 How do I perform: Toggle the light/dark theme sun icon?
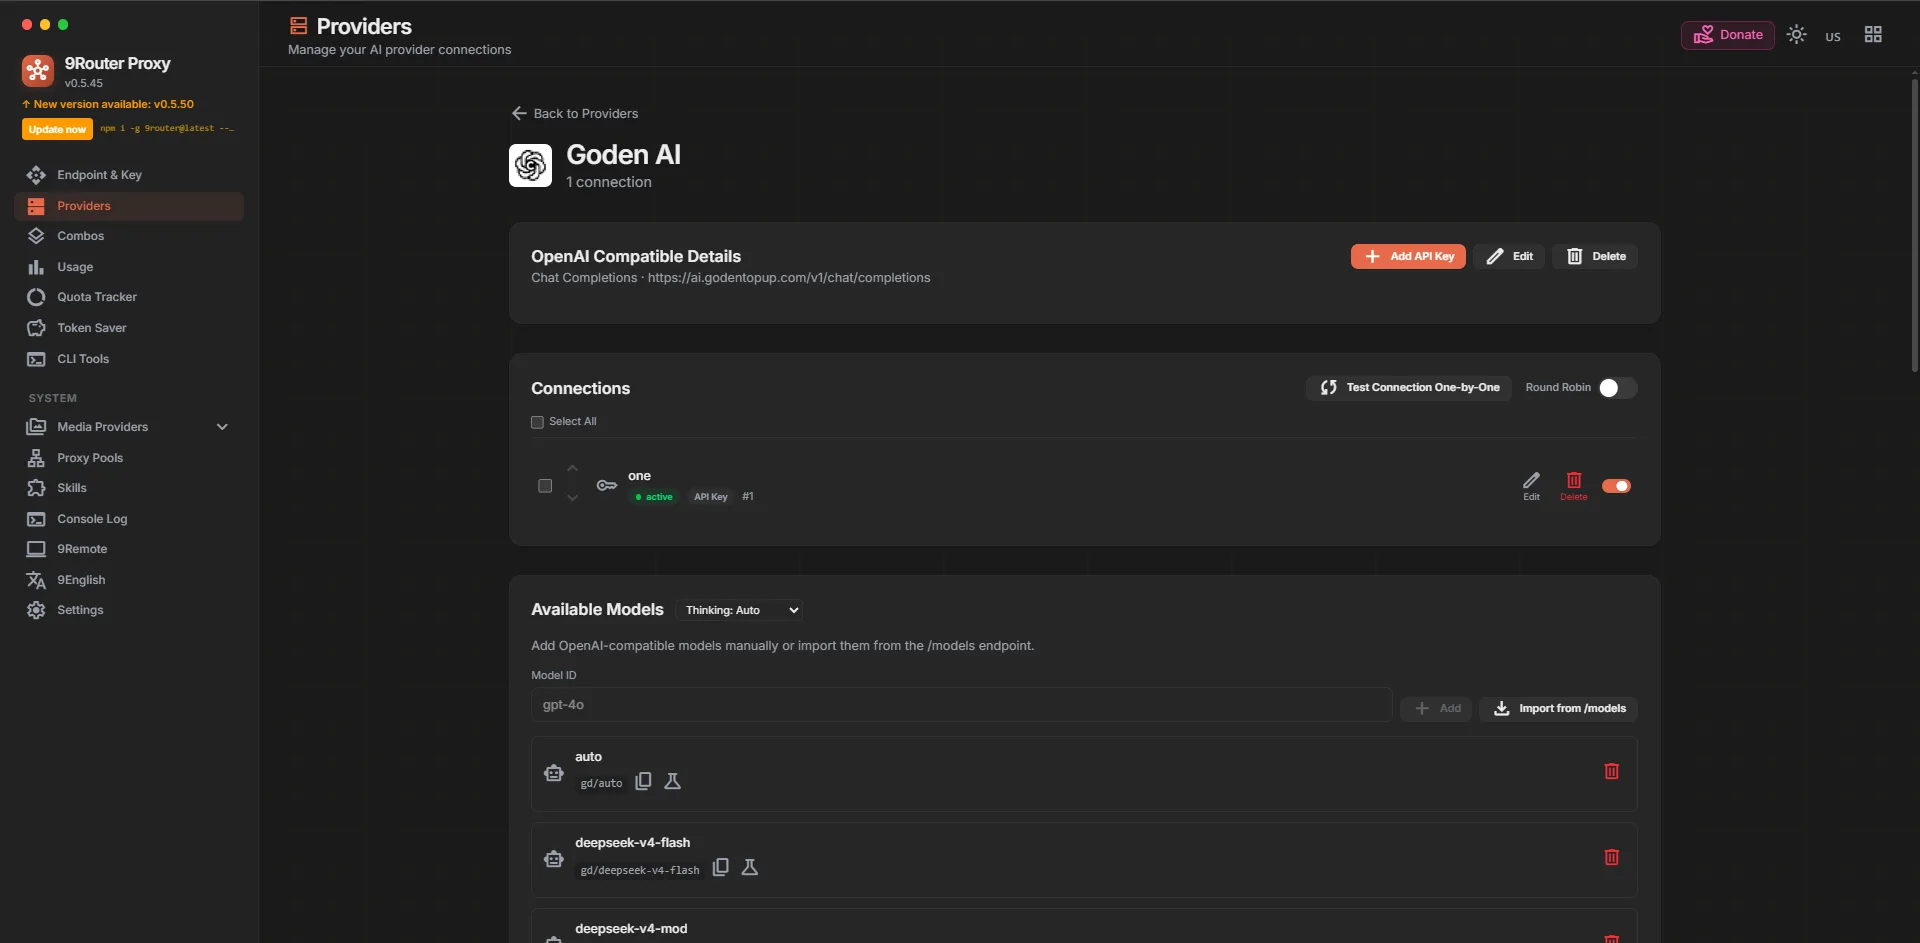point(1797,34)
